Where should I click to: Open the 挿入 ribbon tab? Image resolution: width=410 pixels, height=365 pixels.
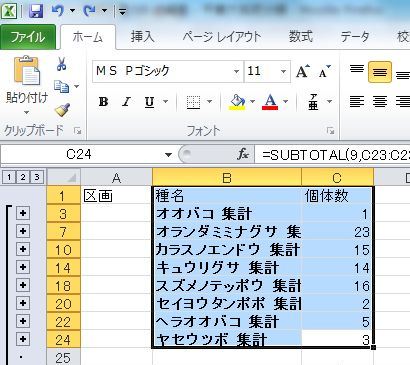coord(143,37)
